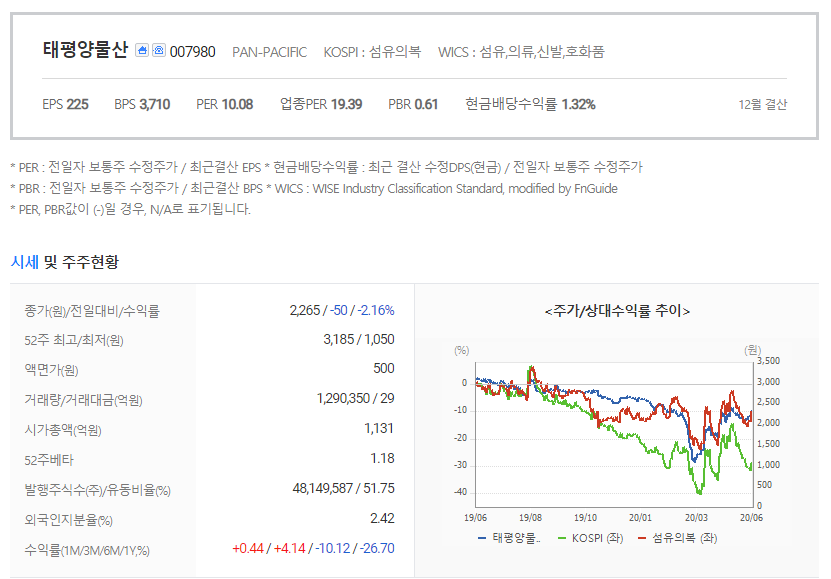Click the 섬유의복 (좌) legend entry
The image size is (831, 579).
[678, 538]
